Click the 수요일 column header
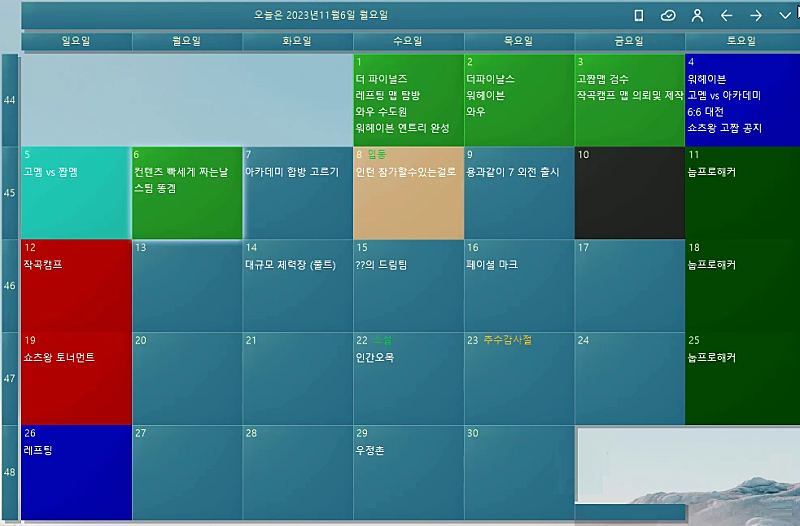 (x=409, y=41)
